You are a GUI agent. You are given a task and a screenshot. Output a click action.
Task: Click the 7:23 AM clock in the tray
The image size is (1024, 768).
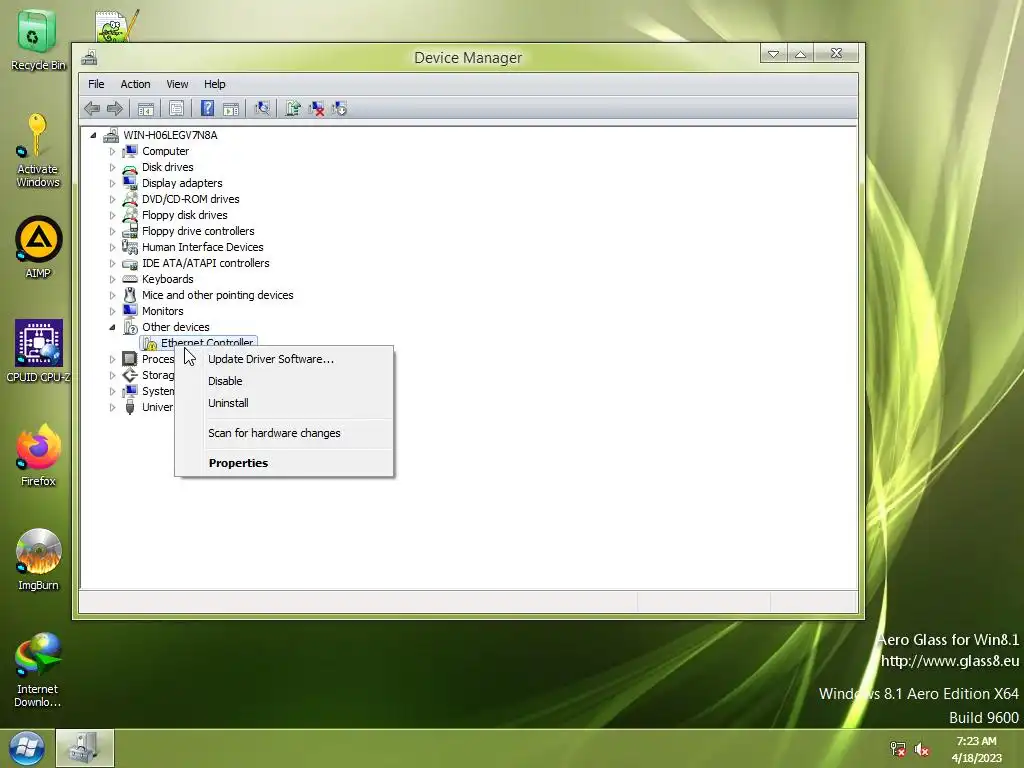coord(976,741)
